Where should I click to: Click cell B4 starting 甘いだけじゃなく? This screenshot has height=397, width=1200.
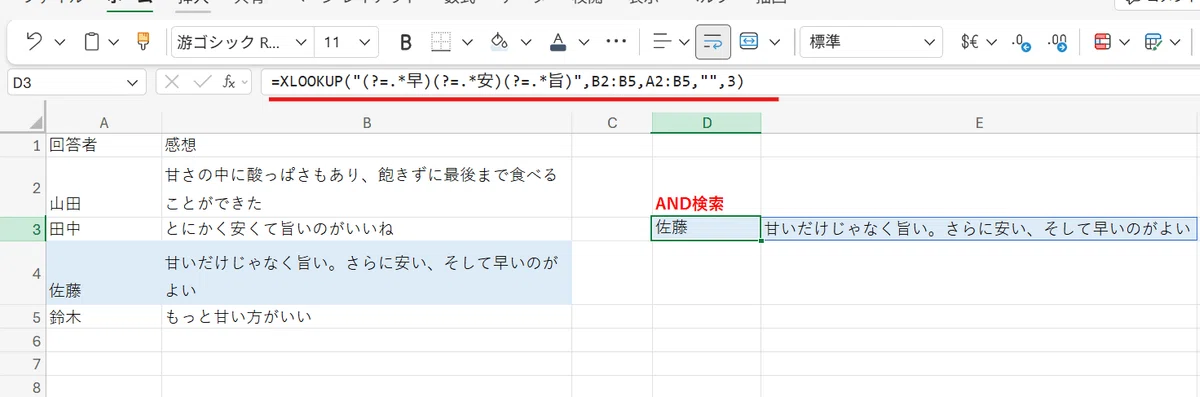[x=367, y=273]
